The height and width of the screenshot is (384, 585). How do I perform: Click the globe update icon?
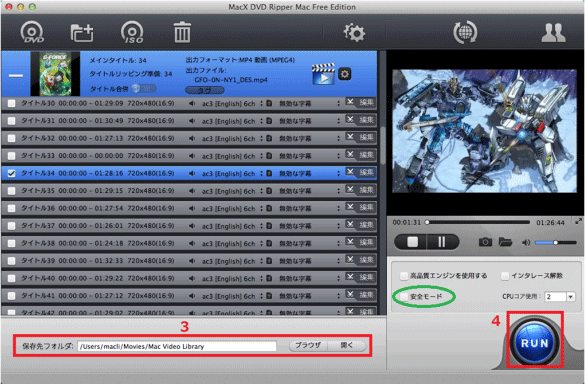tap(465, 32)
